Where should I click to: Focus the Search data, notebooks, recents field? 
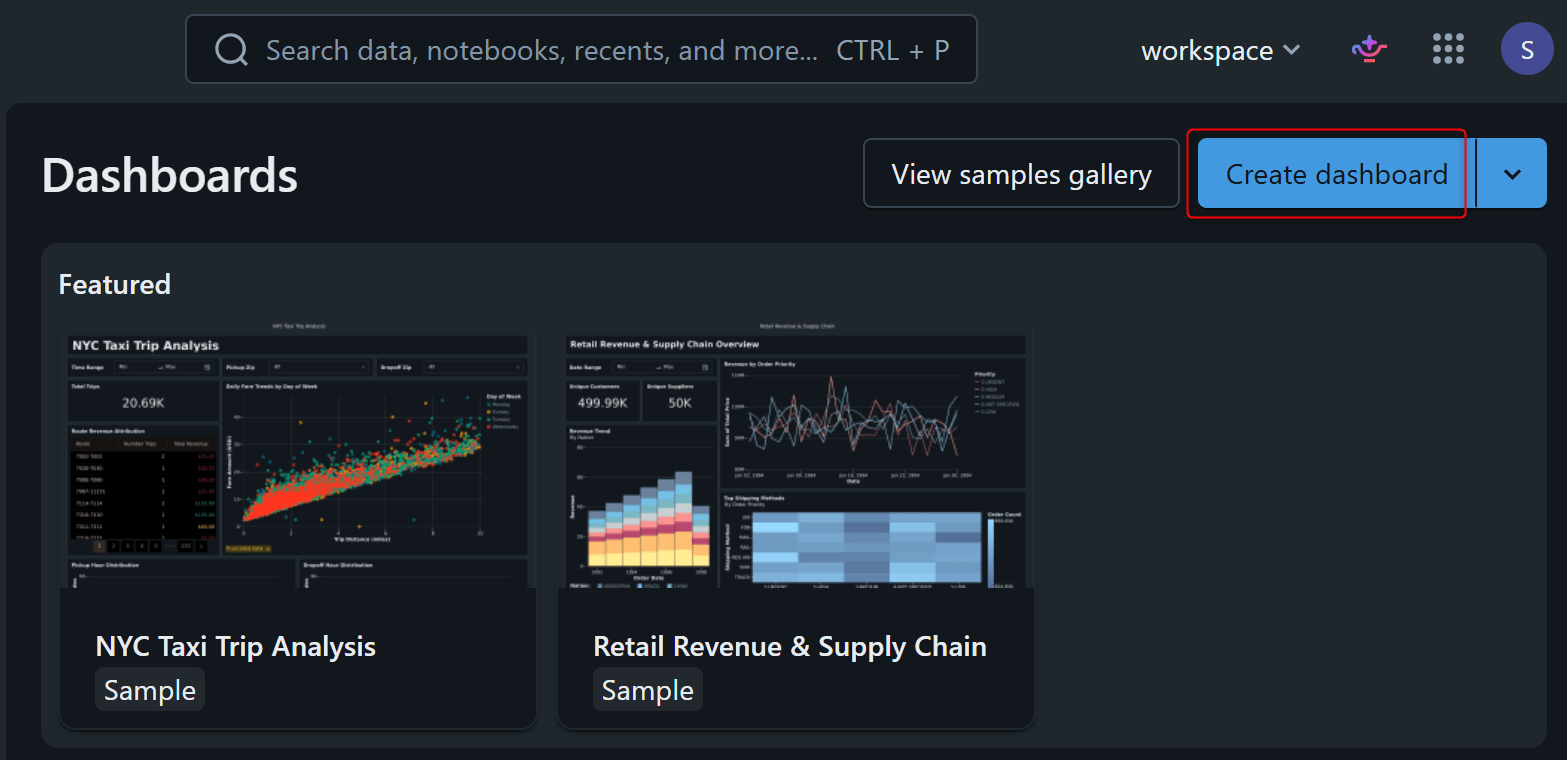[x=581, y=50]
